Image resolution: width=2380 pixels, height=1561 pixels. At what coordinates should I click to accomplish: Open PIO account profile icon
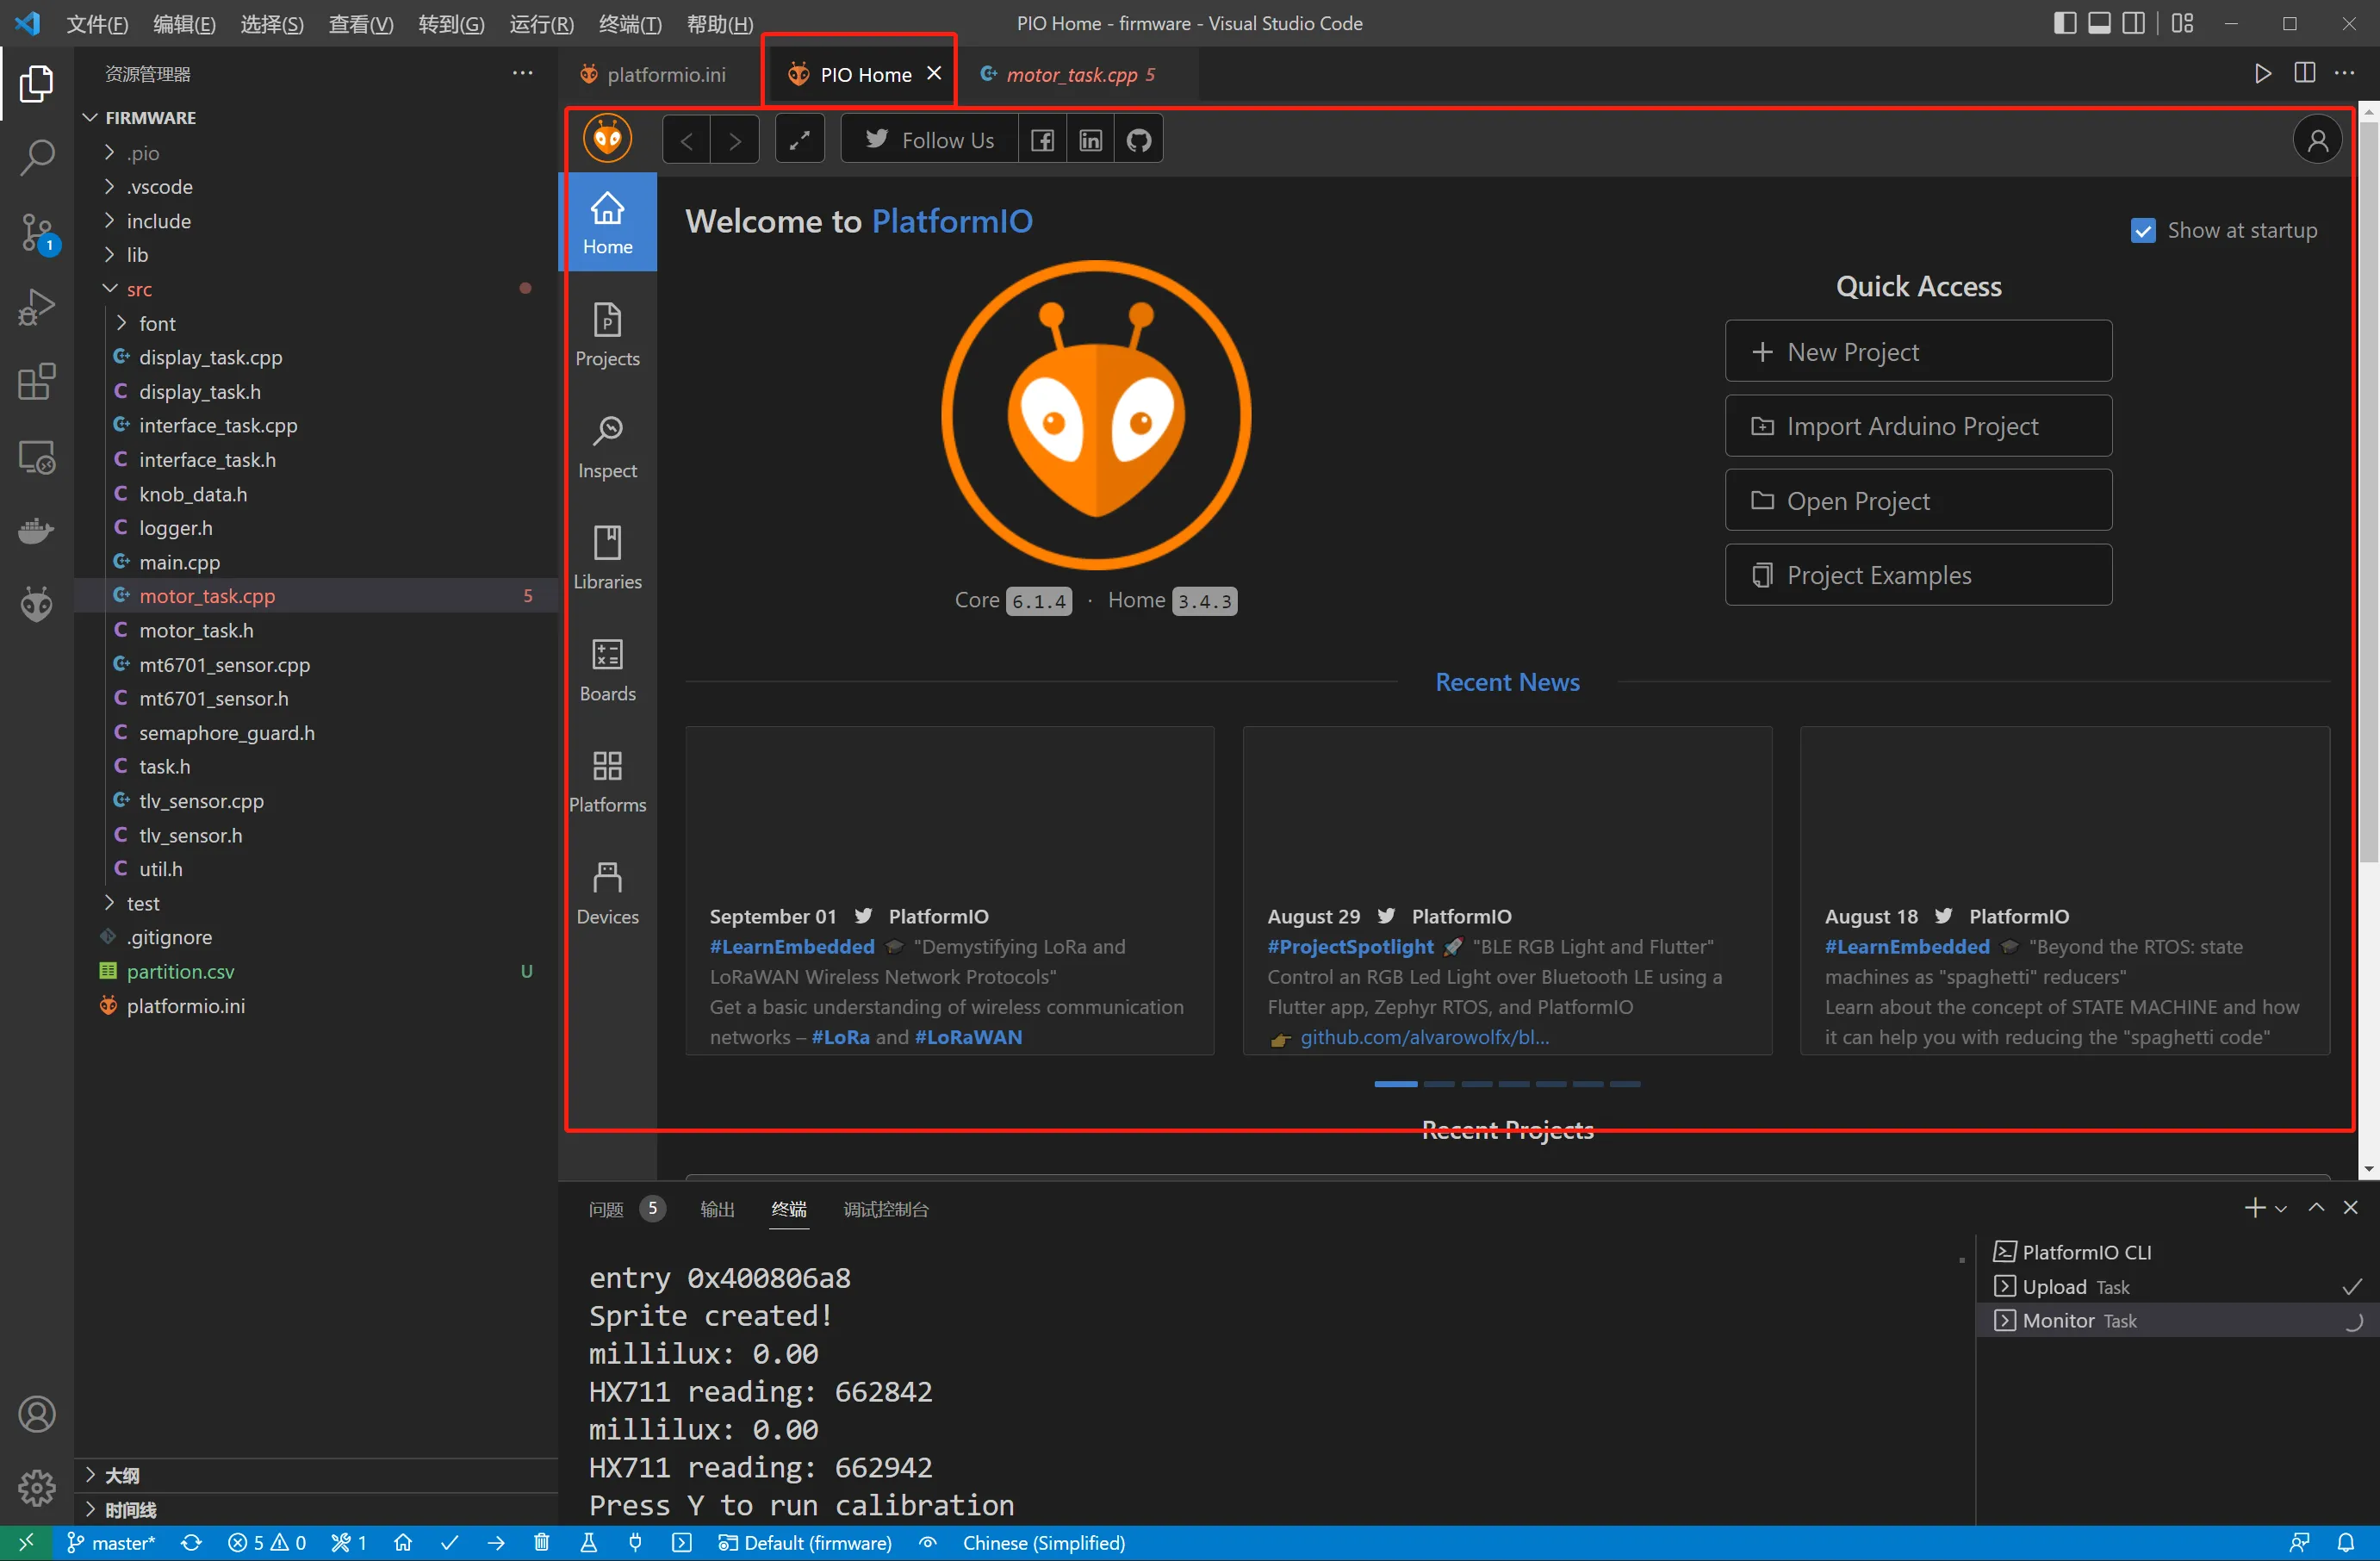[2317, 140]
